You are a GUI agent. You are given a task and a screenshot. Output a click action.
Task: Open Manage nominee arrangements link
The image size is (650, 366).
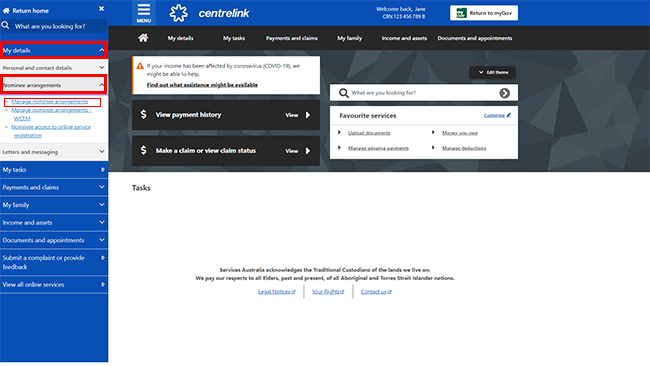50,102
